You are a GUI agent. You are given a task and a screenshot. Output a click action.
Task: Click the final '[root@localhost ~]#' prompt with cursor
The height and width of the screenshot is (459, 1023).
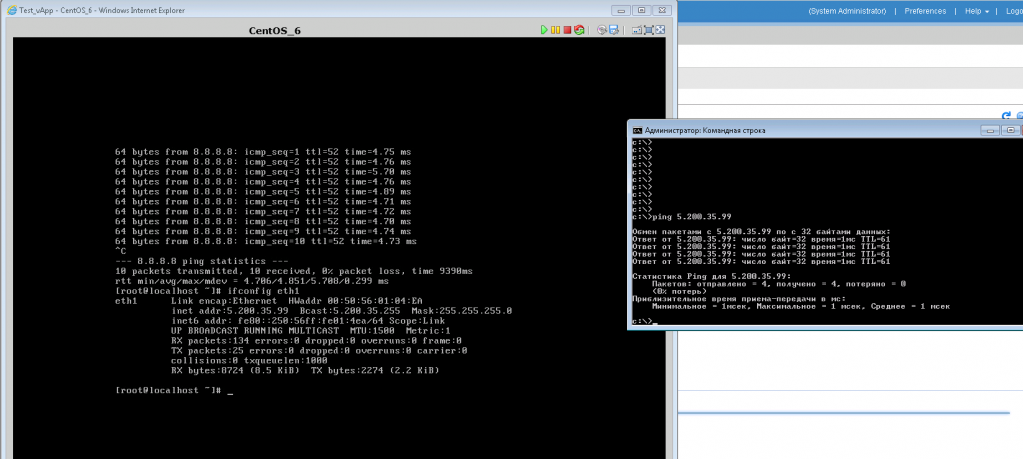click(x=174, y=391)
